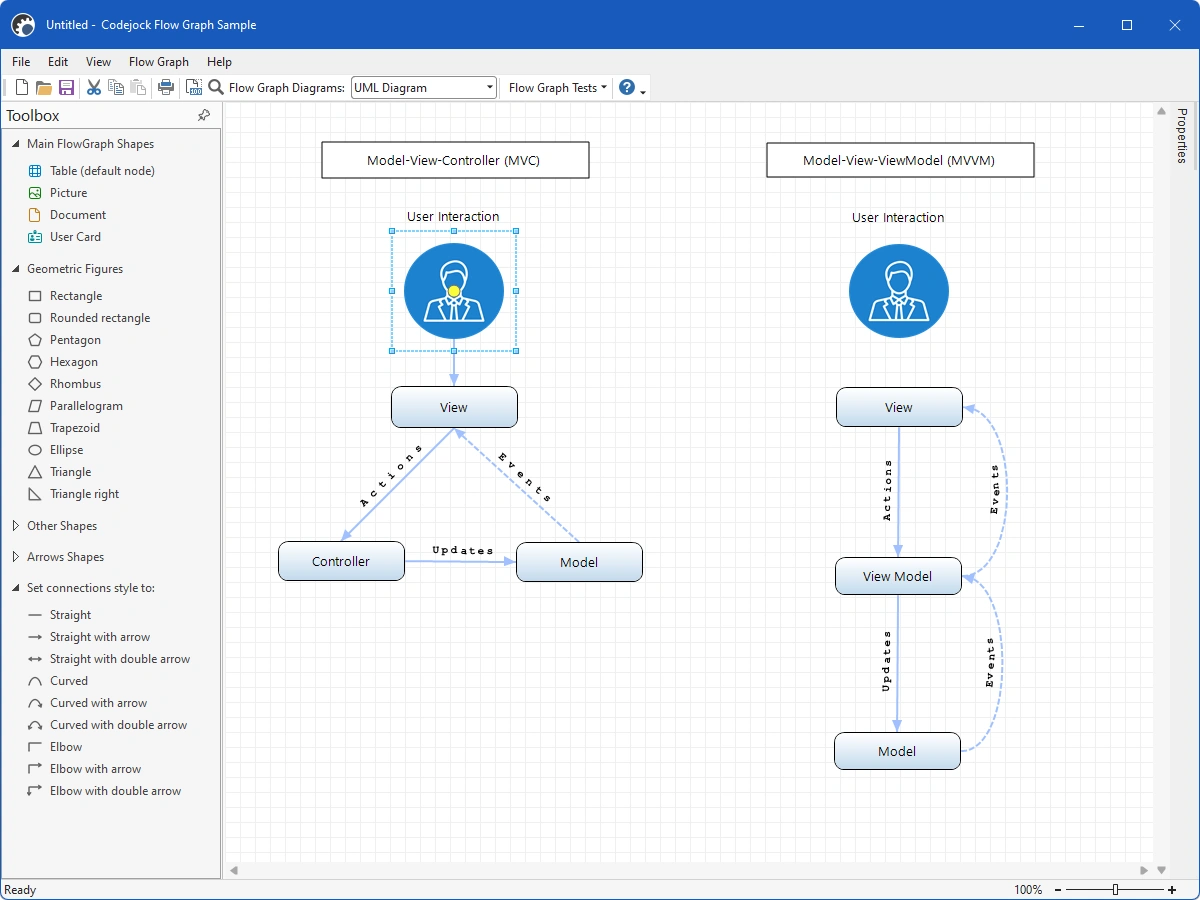Choose the Ellipse figure

66,450
